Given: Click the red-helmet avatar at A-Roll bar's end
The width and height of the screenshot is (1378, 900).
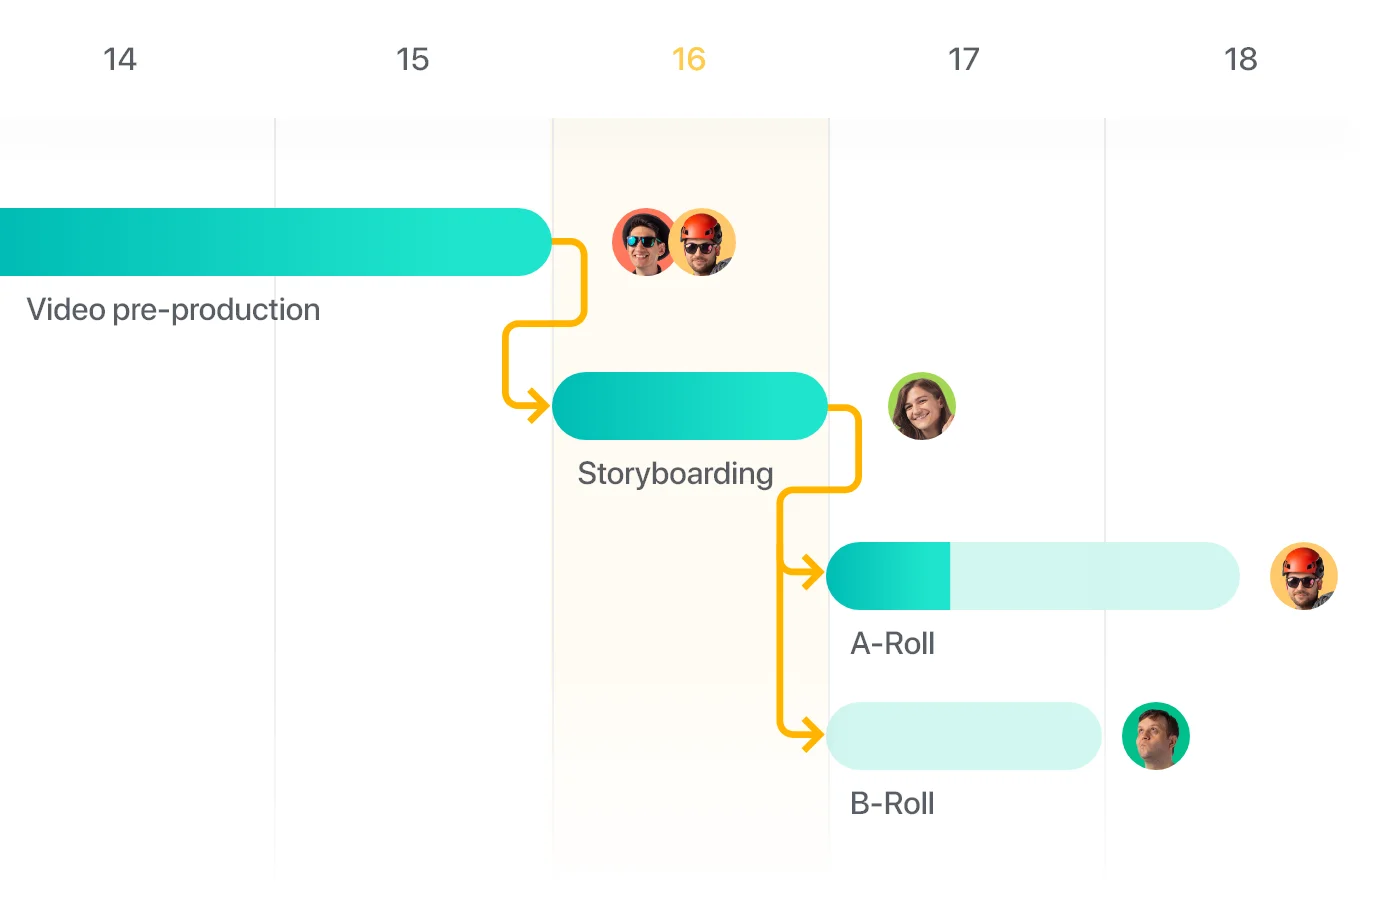Looking at the screenshot, I should point(1304,576).
